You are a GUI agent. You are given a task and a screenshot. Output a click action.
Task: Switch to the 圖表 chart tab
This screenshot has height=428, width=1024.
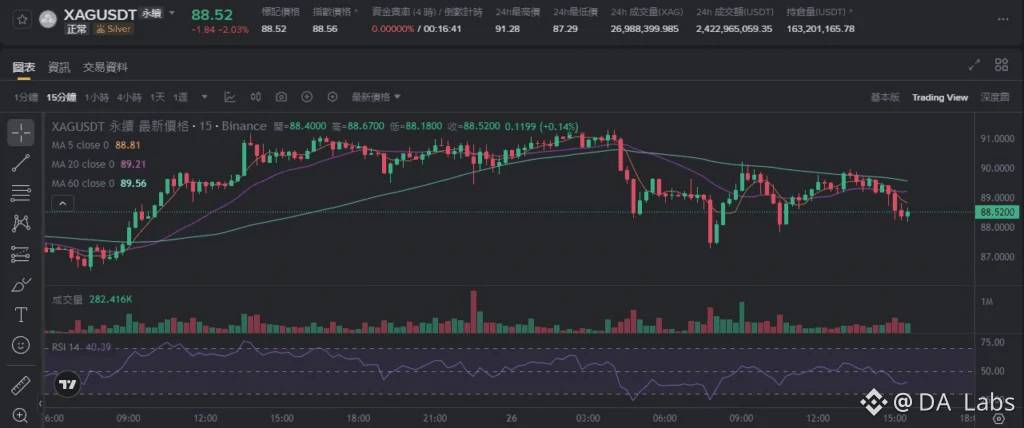click(x=24, y=67)
